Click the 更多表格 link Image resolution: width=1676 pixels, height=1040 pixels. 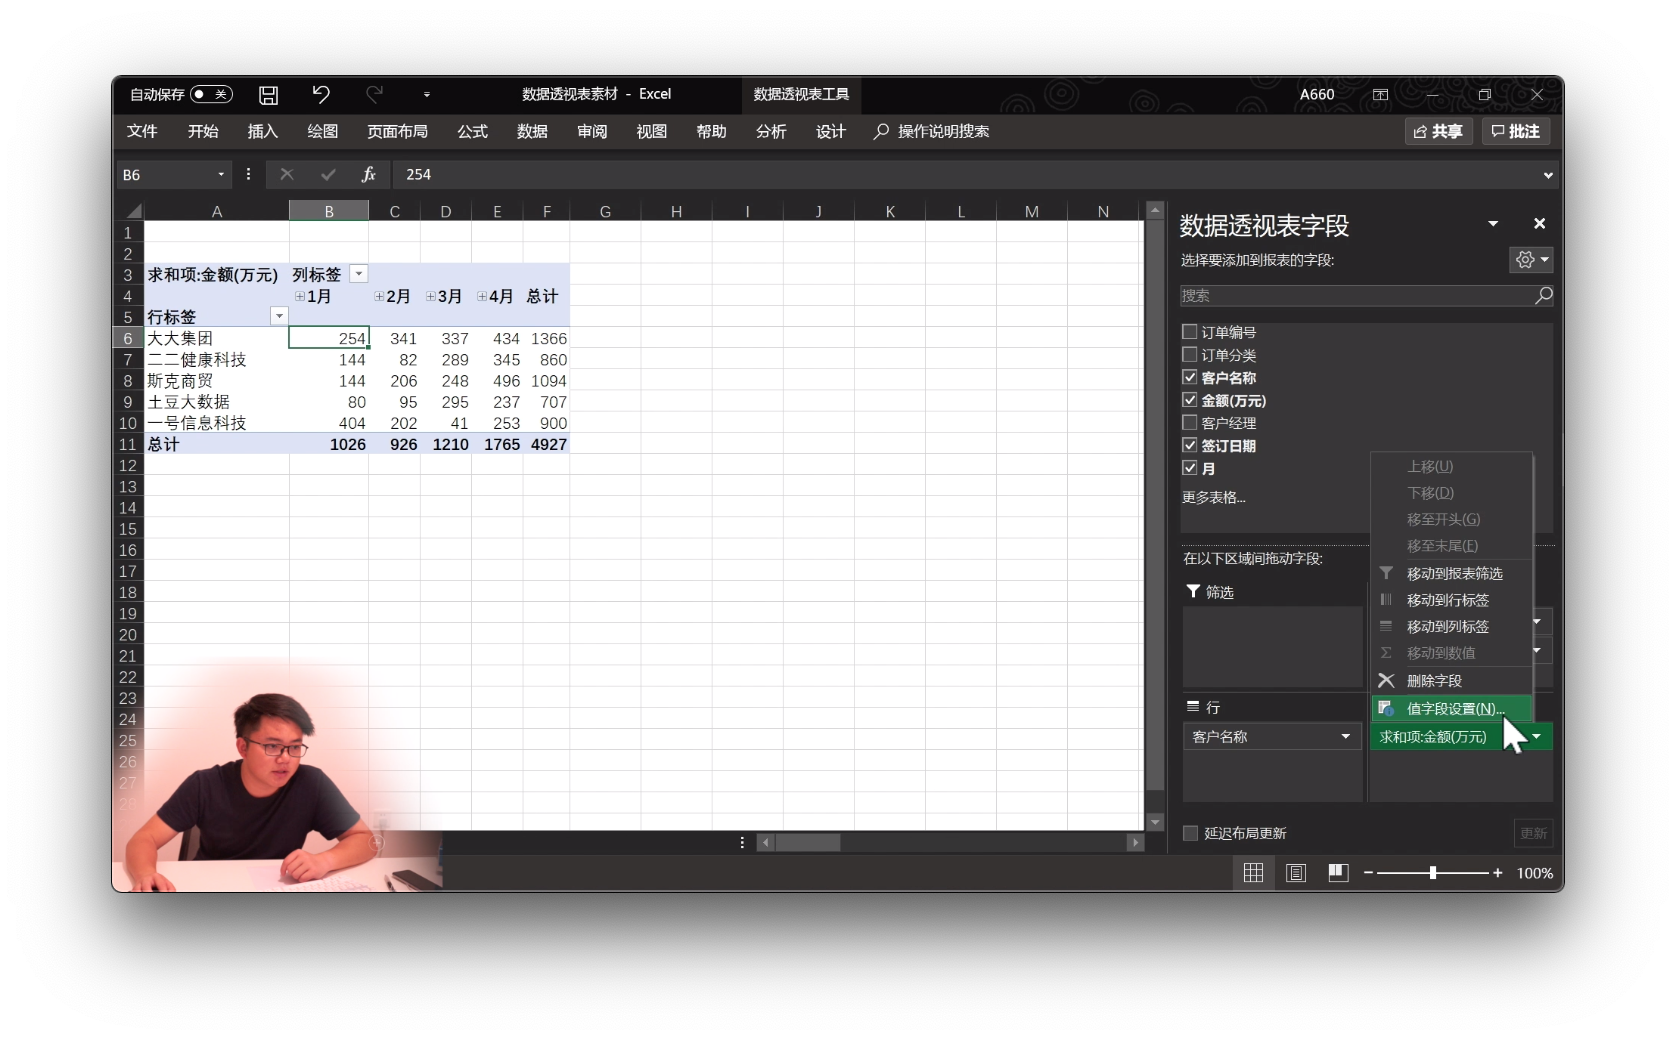1214,497
